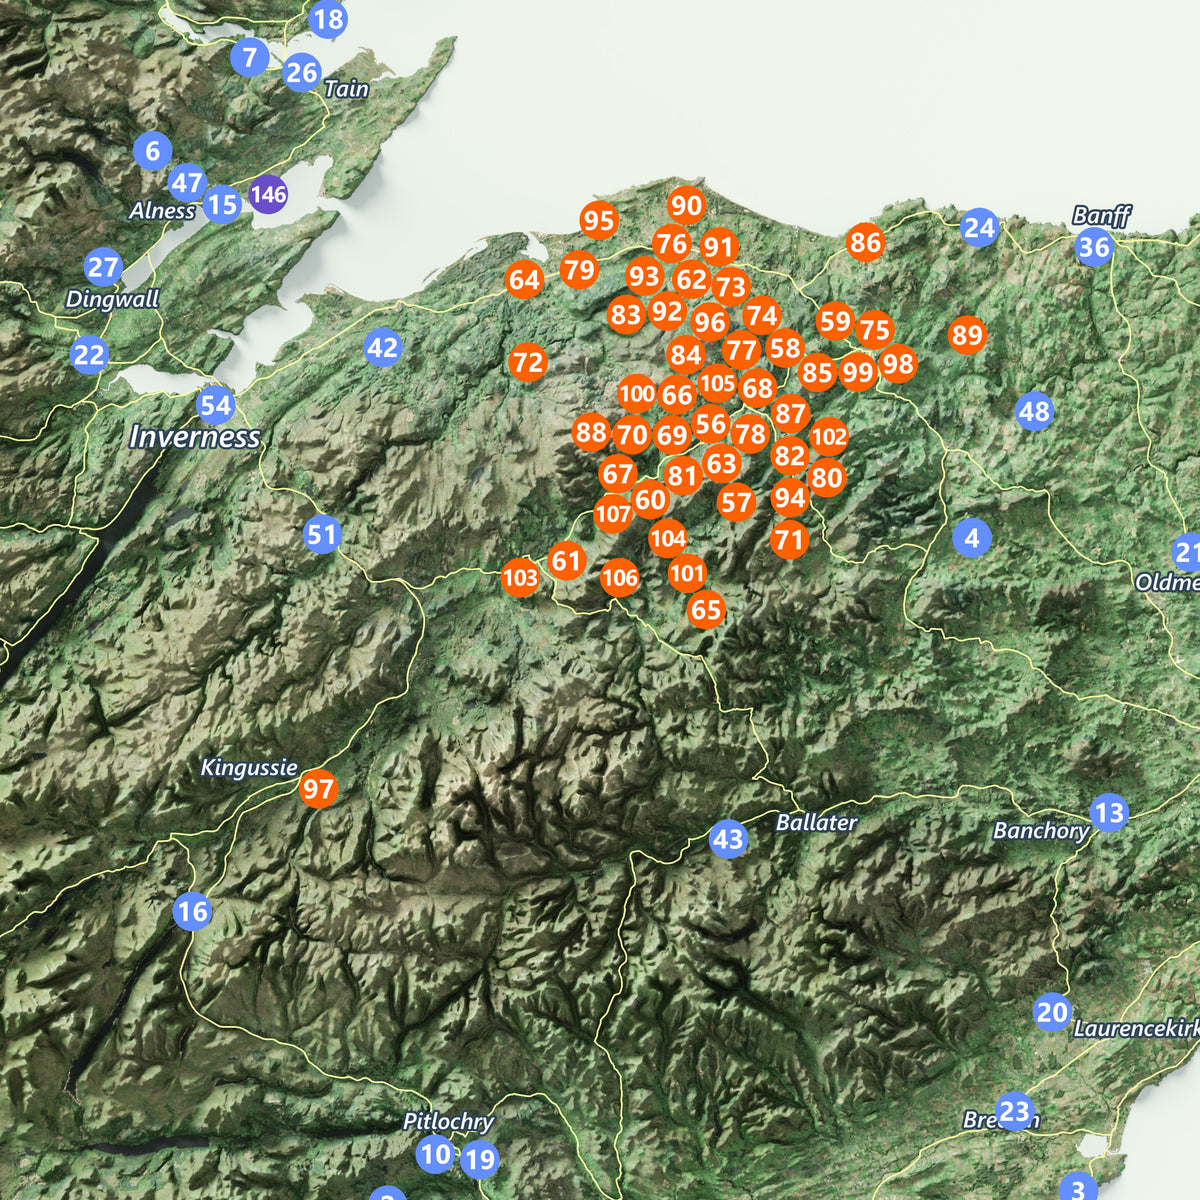The width and height of the screenshot is (1200, 1200).
Task: Click the Pitlochry town label
Action: (x=448, y=1122)
